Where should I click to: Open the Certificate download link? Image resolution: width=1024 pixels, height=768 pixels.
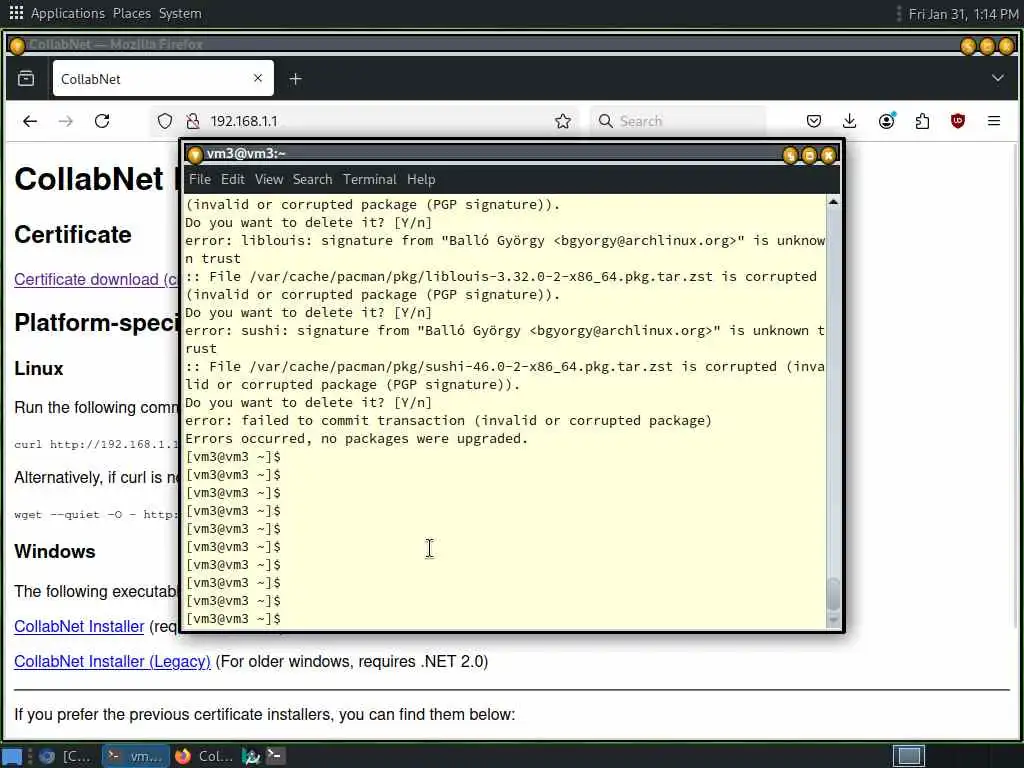[x=96, y=280]
